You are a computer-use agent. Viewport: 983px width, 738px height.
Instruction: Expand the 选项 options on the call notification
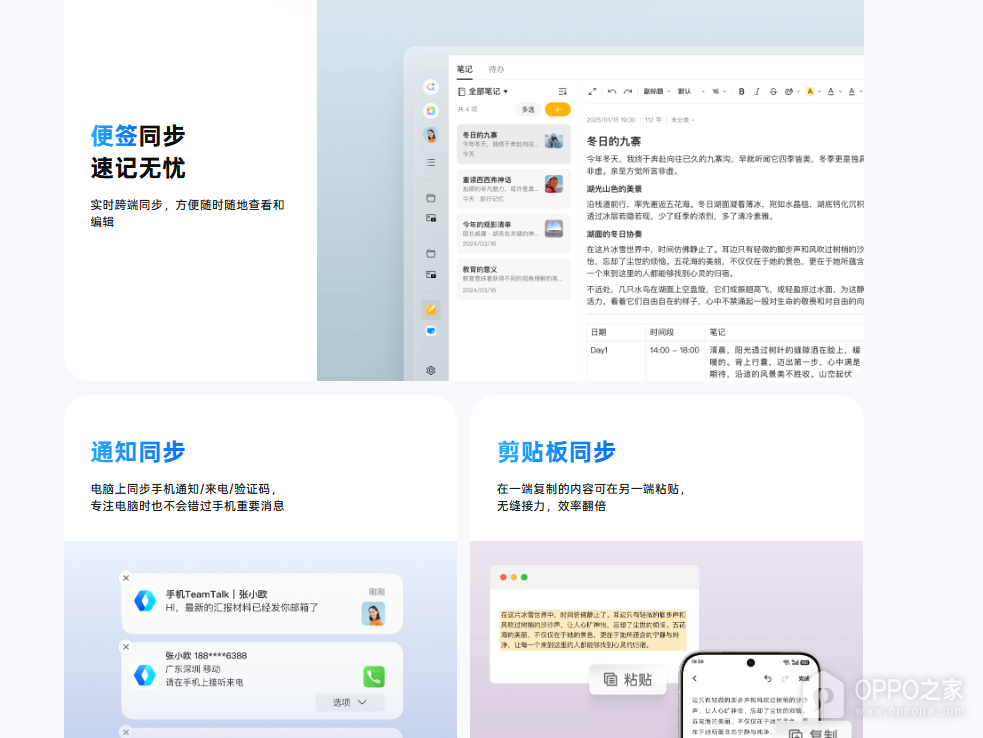pos(350,702)
